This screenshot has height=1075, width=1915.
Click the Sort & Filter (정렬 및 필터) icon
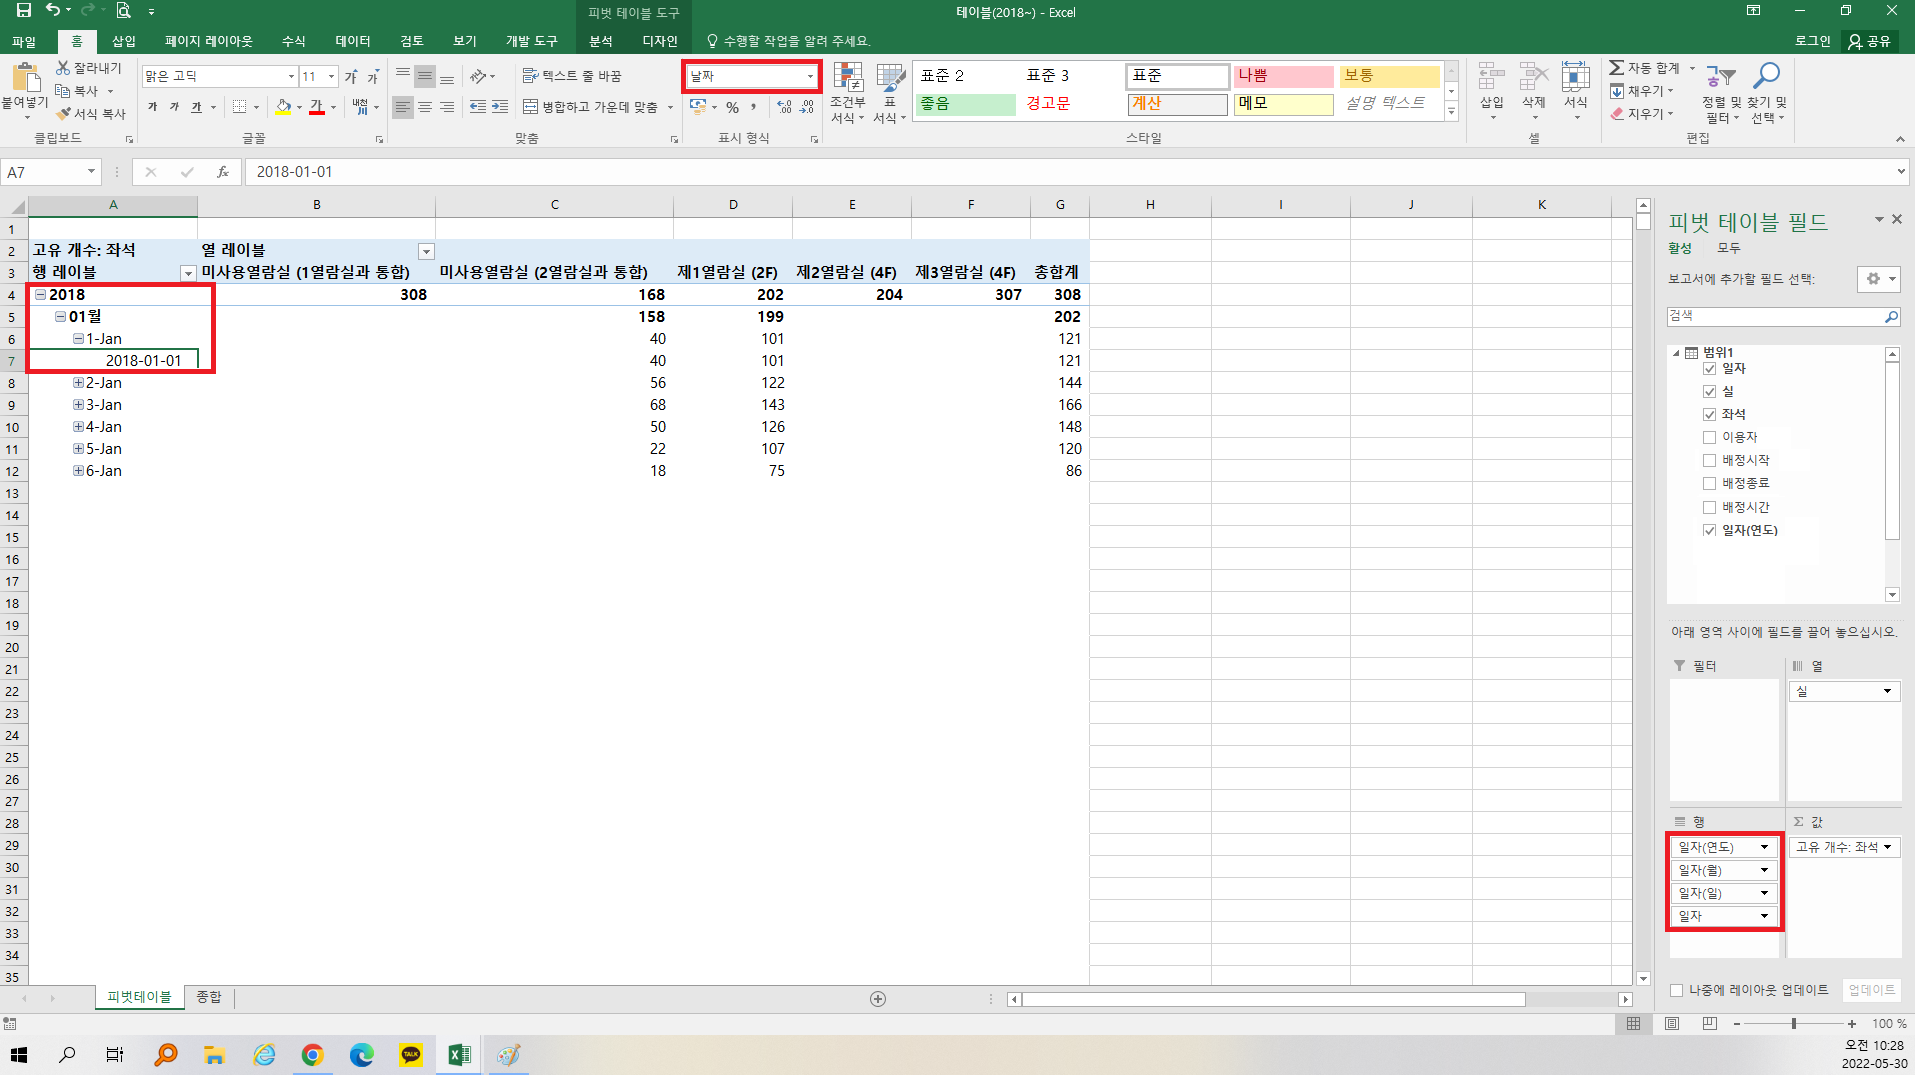[x=1721, y=76]
